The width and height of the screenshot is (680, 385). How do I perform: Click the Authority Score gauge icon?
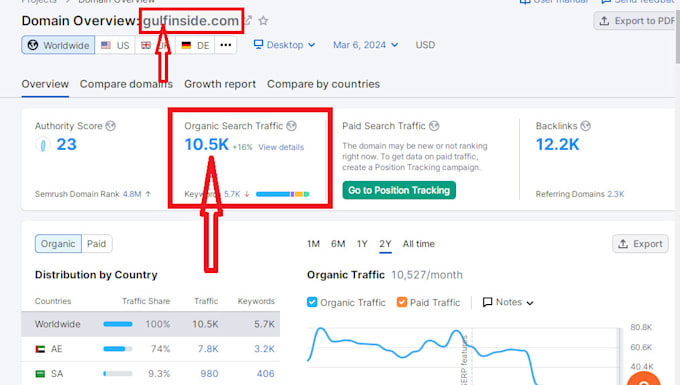42,144
